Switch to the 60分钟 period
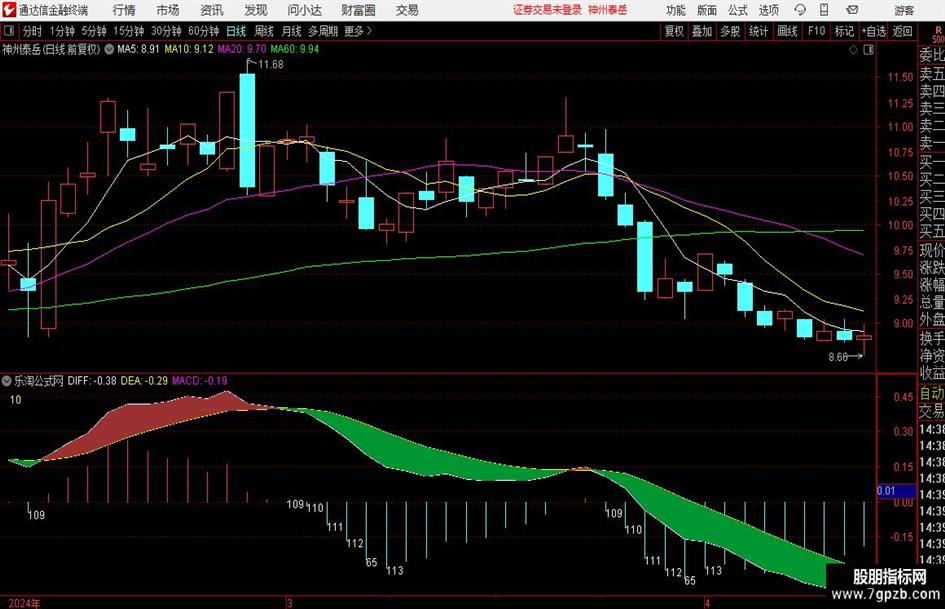This screenshot has height=609, width=945. pos(203,31)
